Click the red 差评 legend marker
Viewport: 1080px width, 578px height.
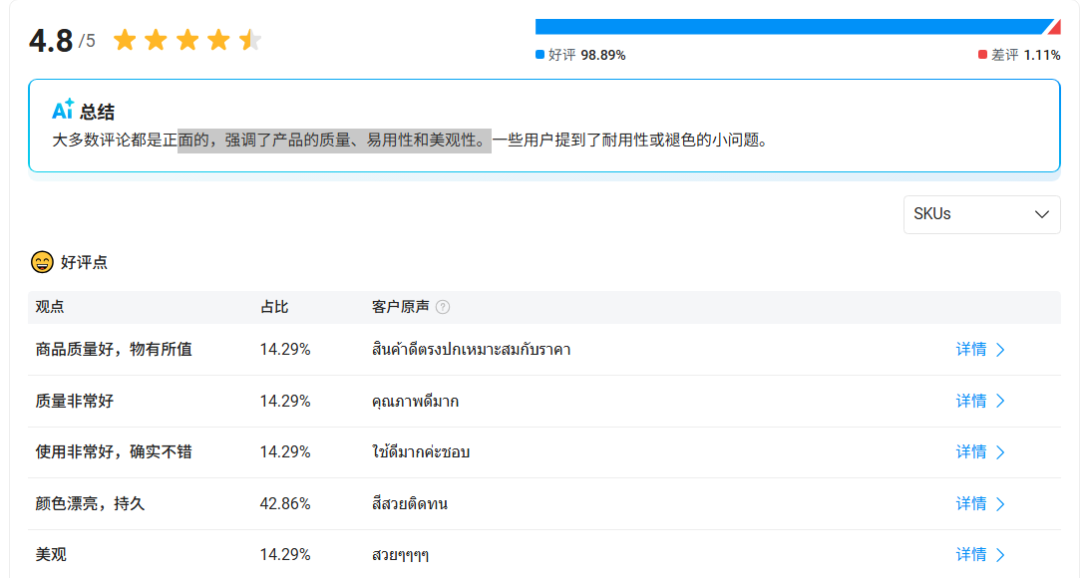pyautogui.click(x=985, y=56)
